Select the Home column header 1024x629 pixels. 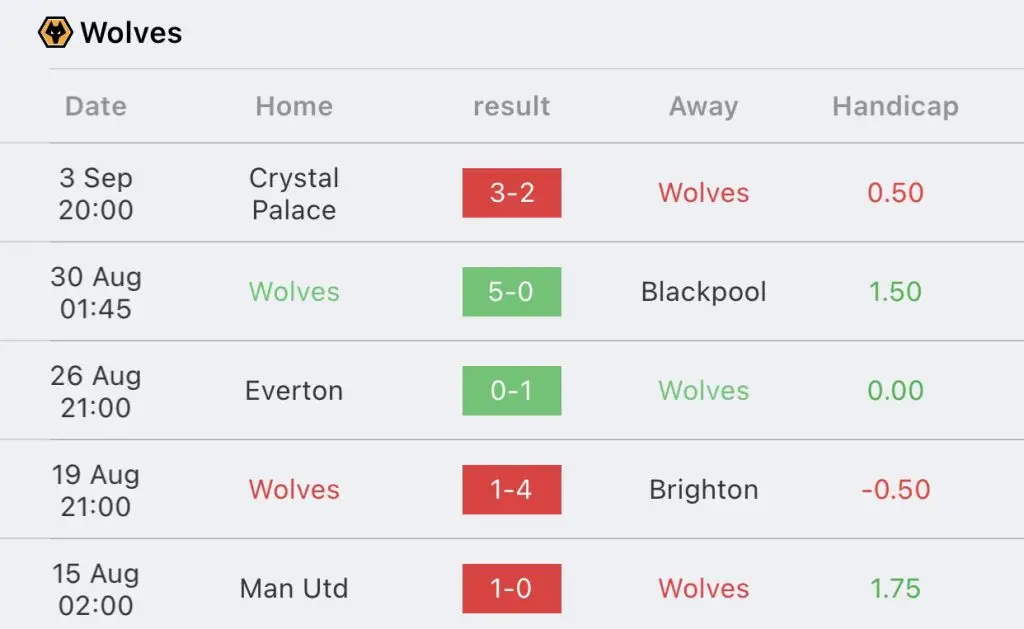point(294,106)
